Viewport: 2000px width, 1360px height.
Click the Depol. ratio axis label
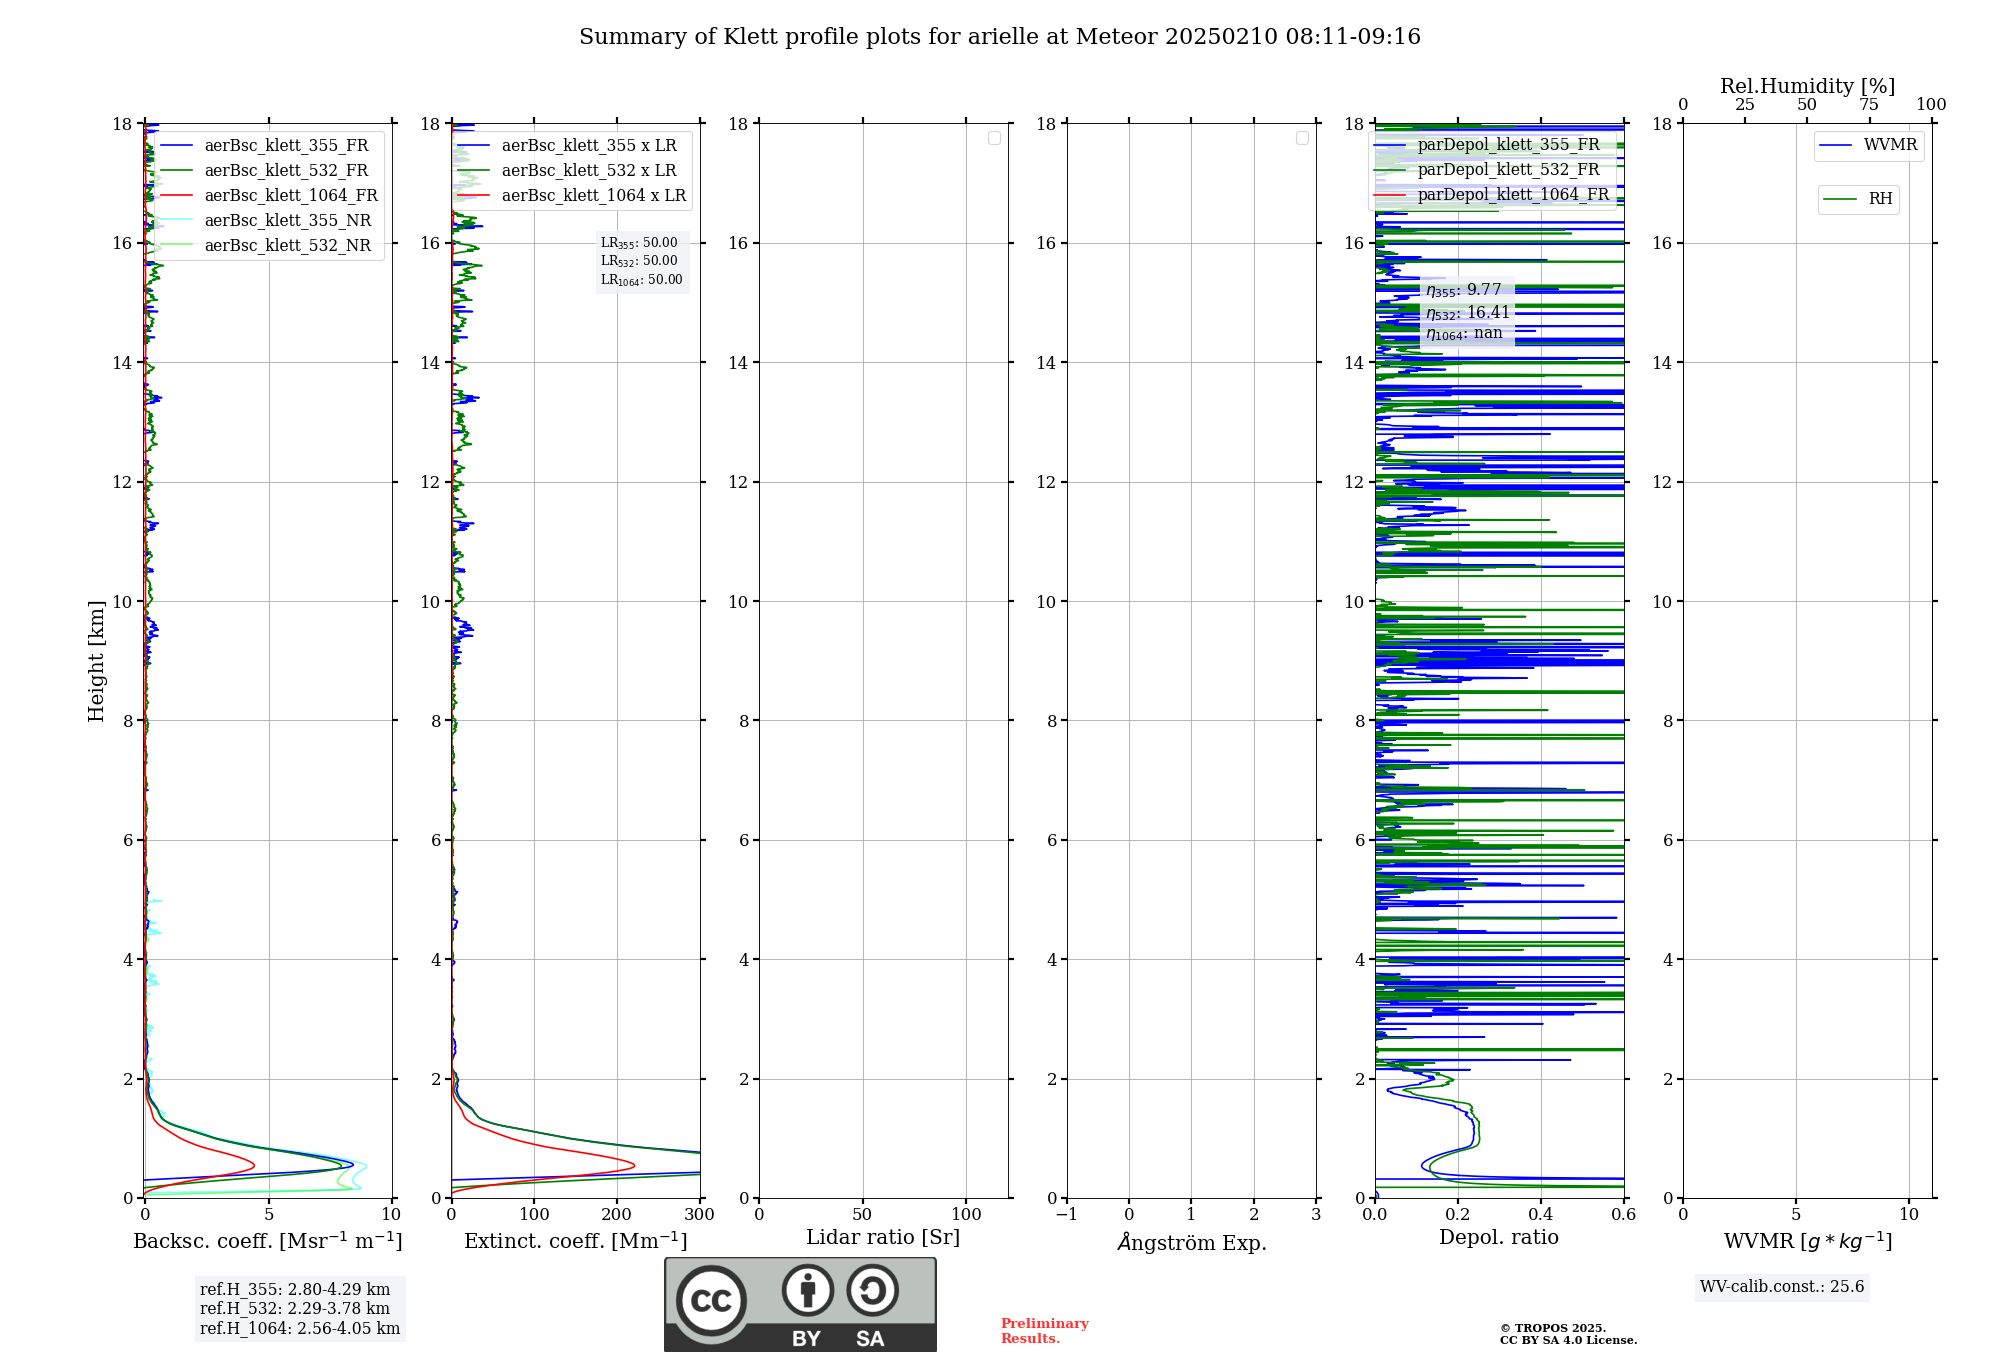(1499, 1238)
